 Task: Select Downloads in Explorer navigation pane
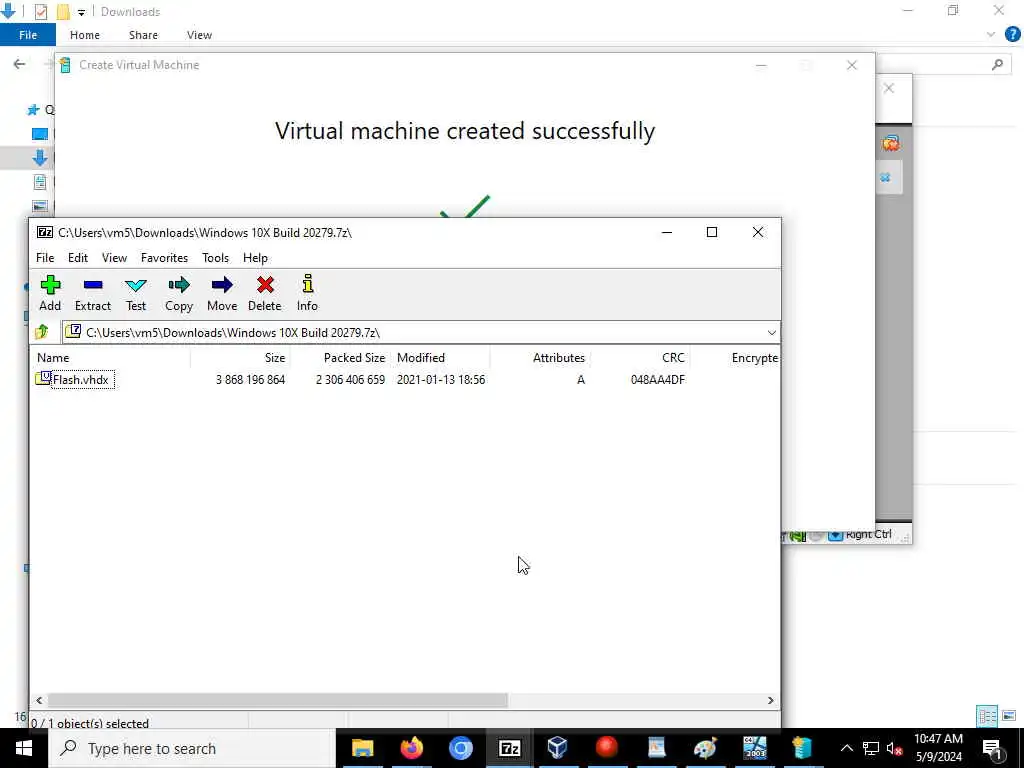(x=39, y=157)
